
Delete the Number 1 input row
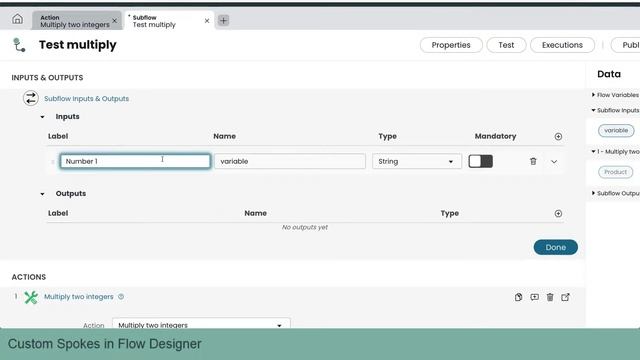(533, 161)
